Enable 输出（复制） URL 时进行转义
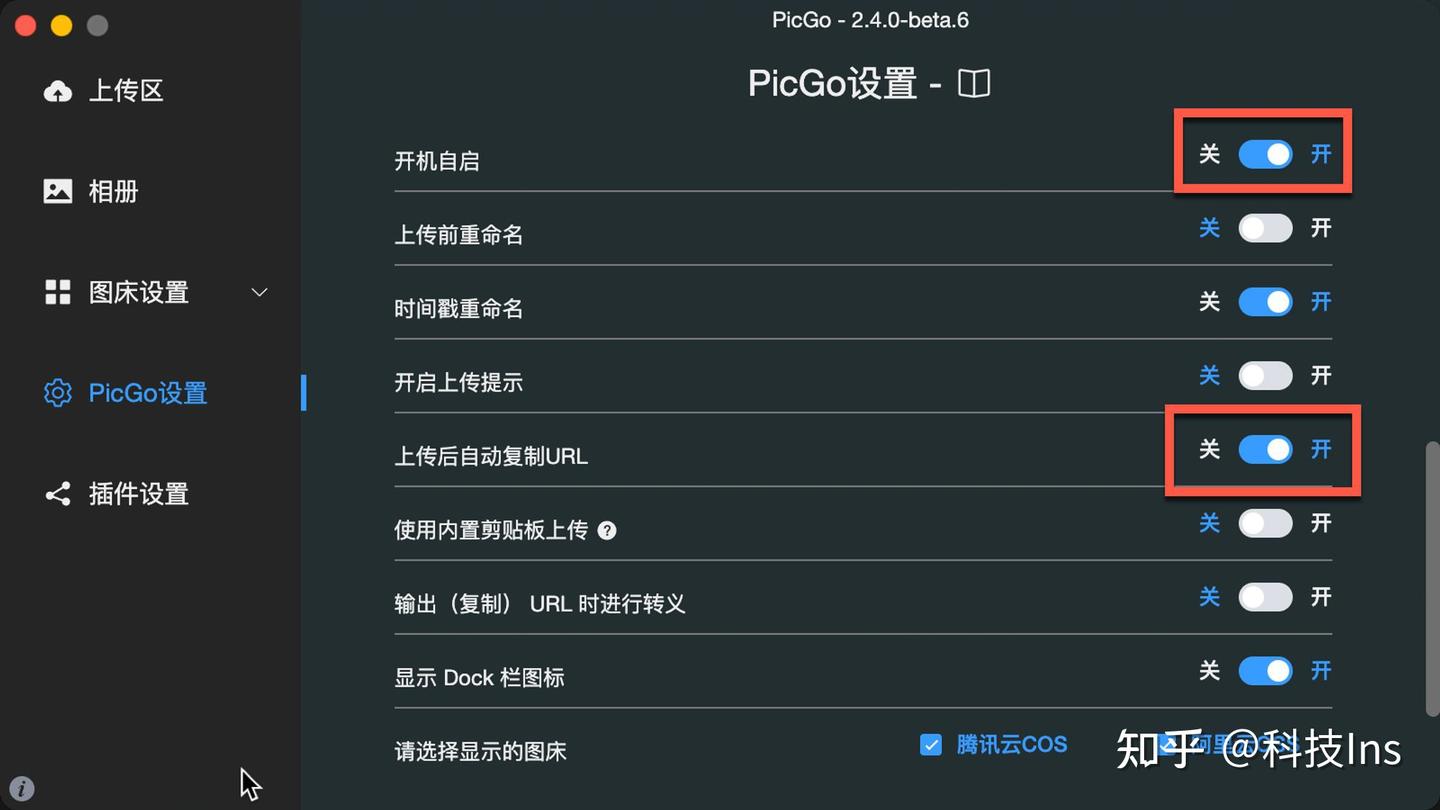Image resolution: width=1440 pixels, height=810 pixels. point(1265,597)
